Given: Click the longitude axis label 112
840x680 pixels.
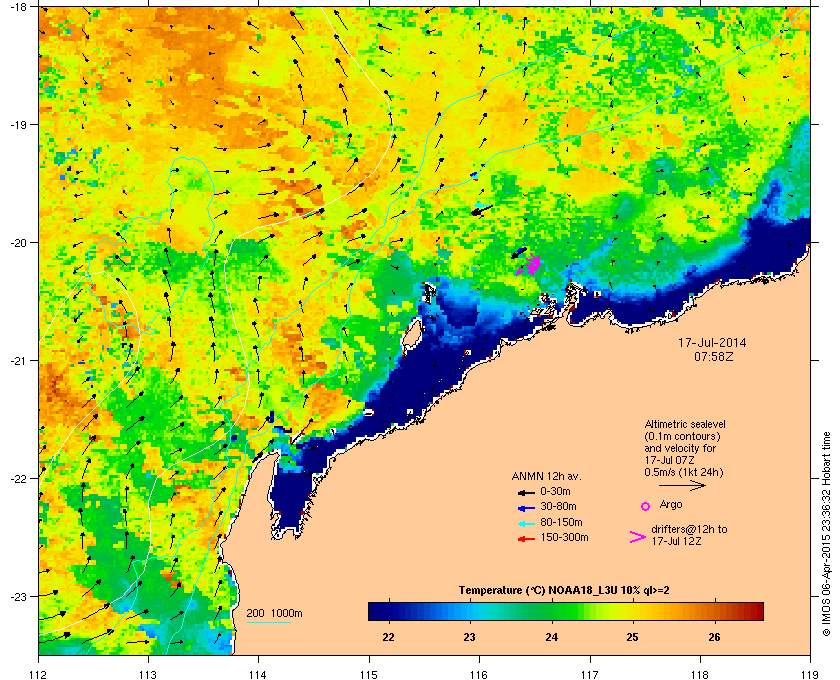Looking at the screenshot, I should [x=38, y=674].
